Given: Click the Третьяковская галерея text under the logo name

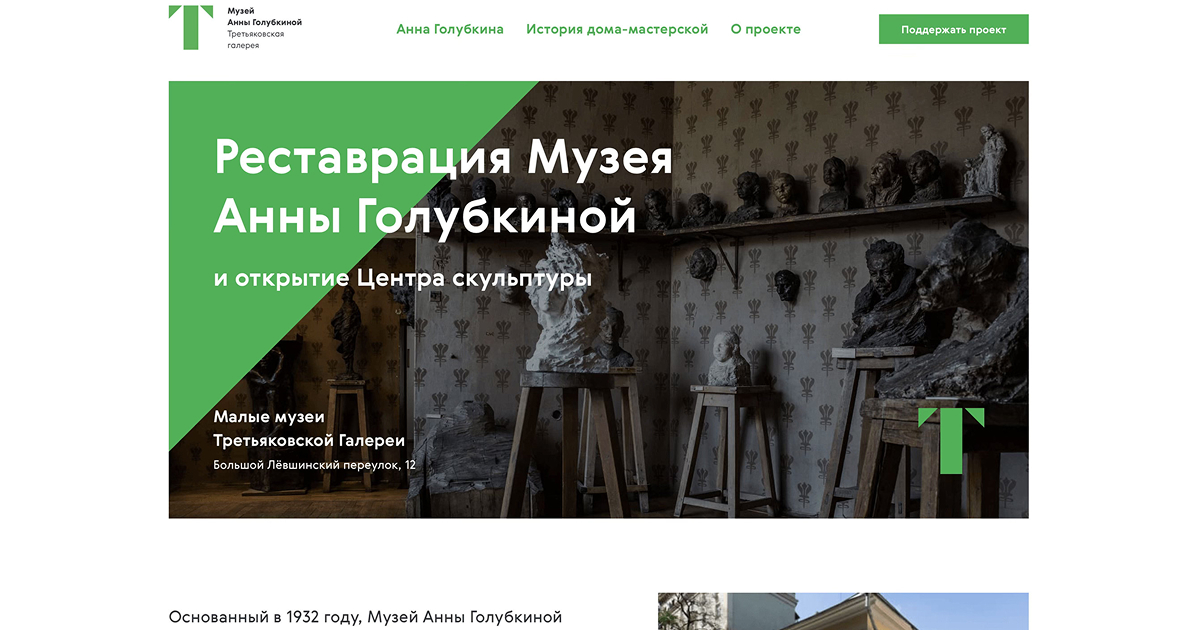Looking at the screenshot, I should point(255,39).
